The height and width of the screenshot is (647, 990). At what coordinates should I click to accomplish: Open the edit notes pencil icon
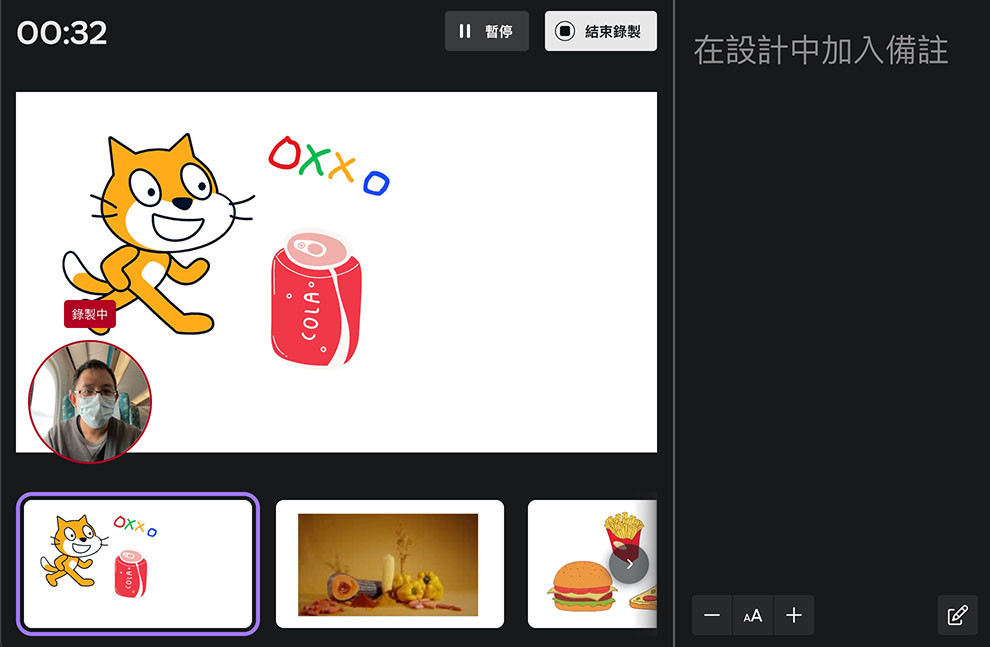(x=957, y=615)
